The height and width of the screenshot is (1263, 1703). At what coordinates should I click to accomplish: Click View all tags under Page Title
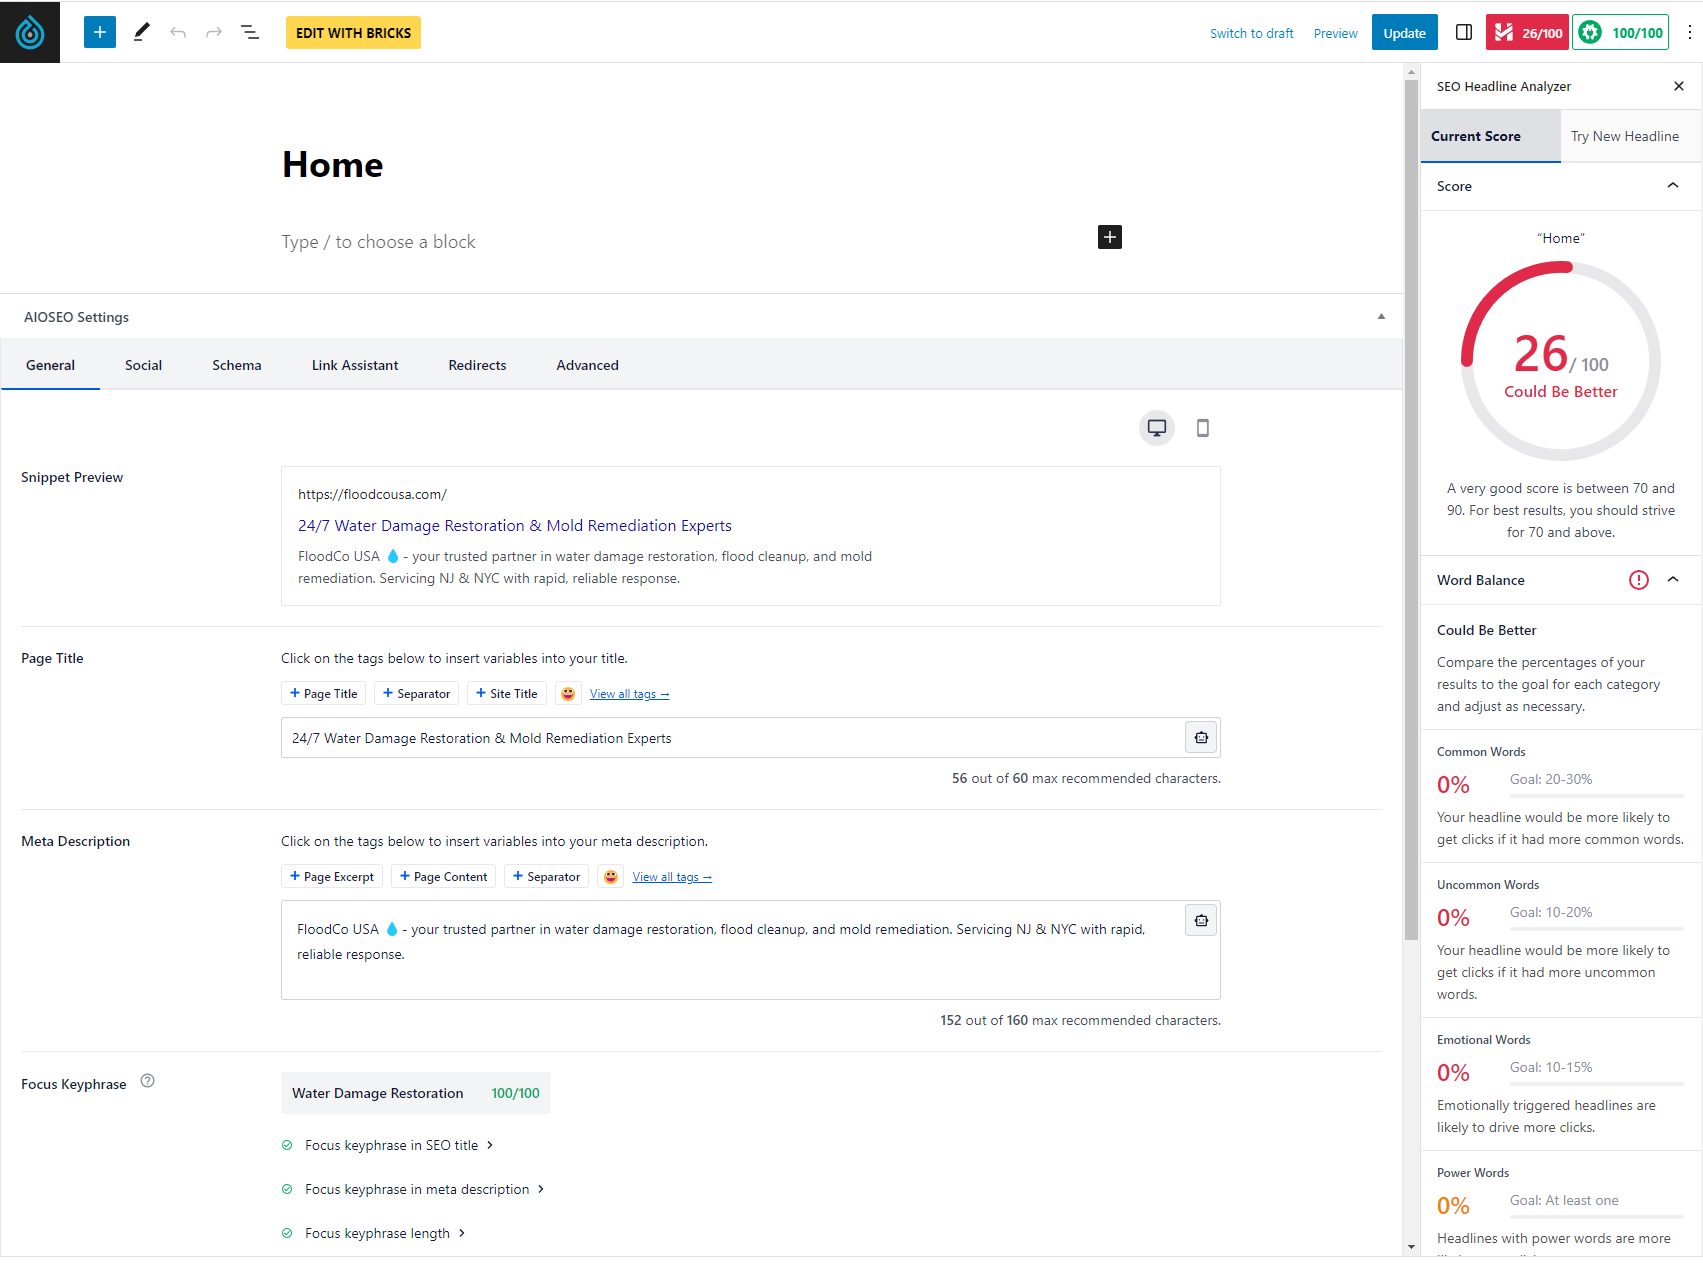click(629, 694)
